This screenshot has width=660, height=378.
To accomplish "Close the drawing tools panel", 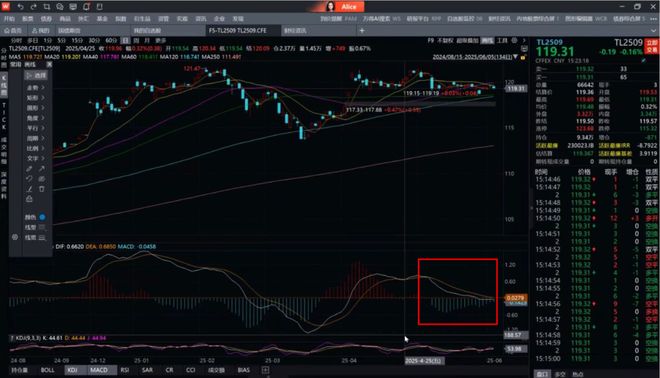I will click(x=49, y=64).
